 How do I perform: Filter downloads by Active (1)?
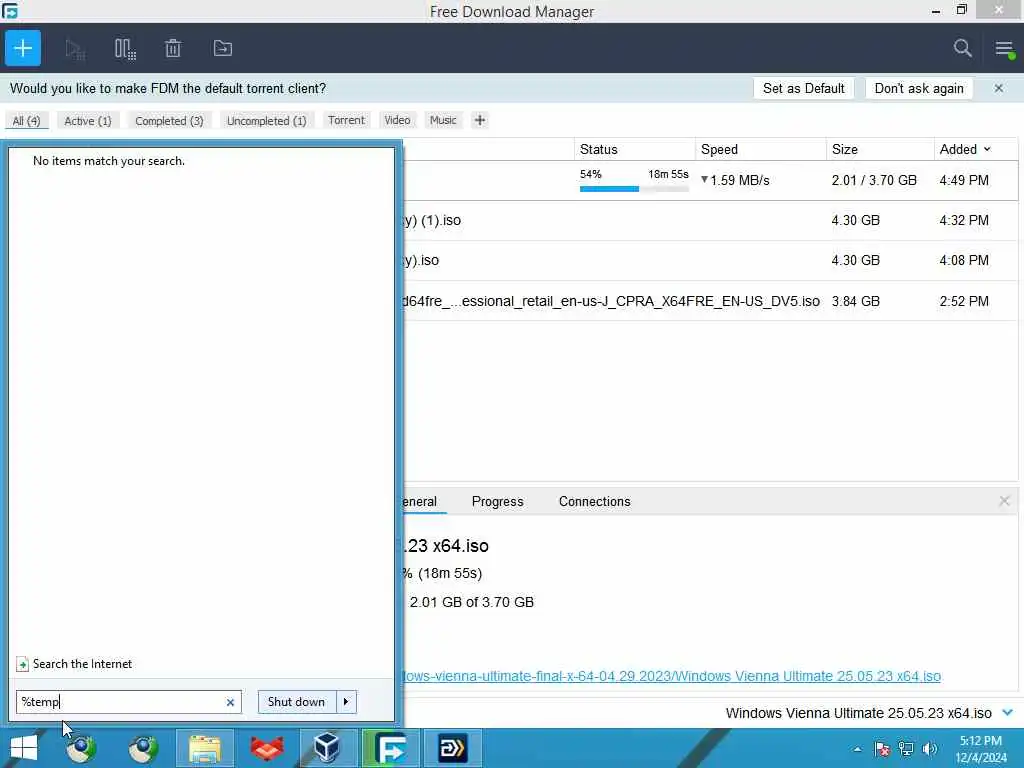[88, 121]
